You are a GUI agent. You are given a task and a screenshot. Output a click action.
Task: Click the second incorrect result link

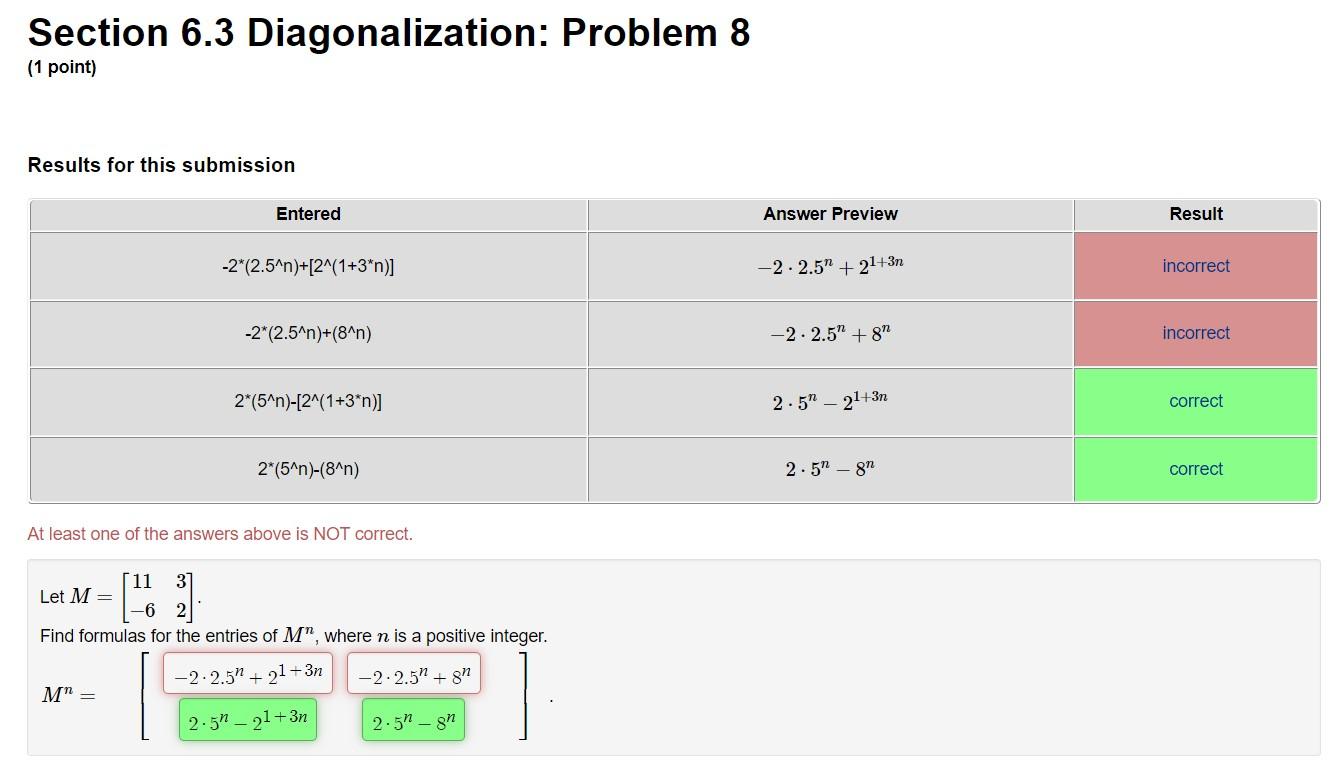(1195, 333)
